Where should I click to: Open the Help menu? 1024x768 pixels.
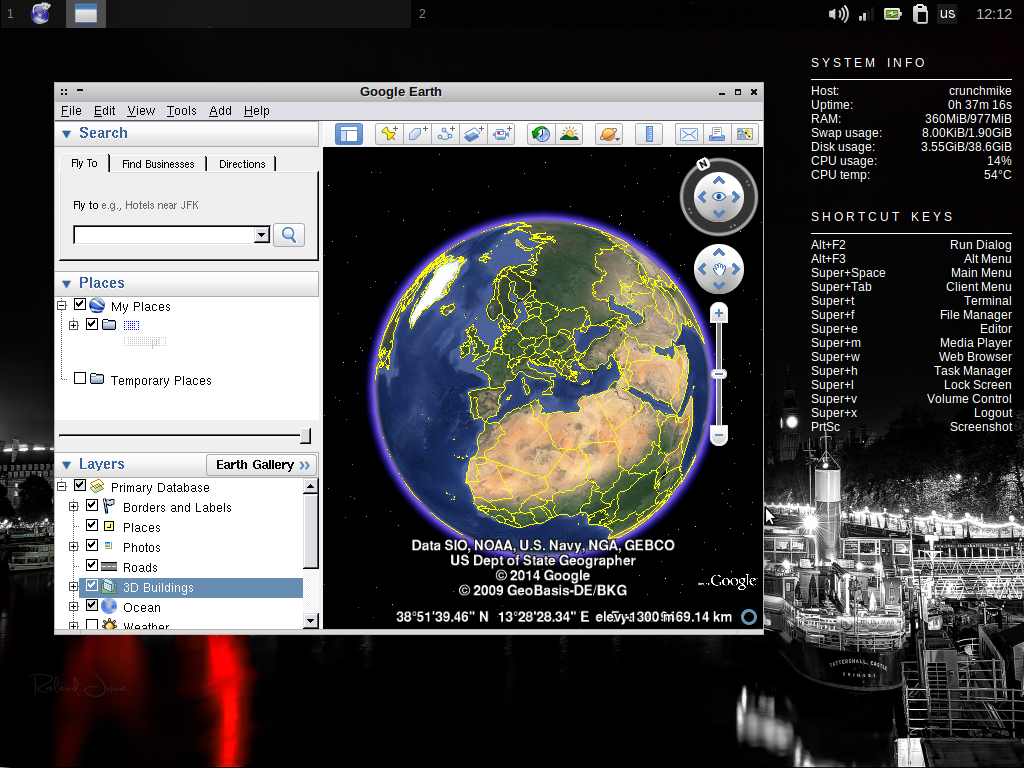tap(257, 111)
